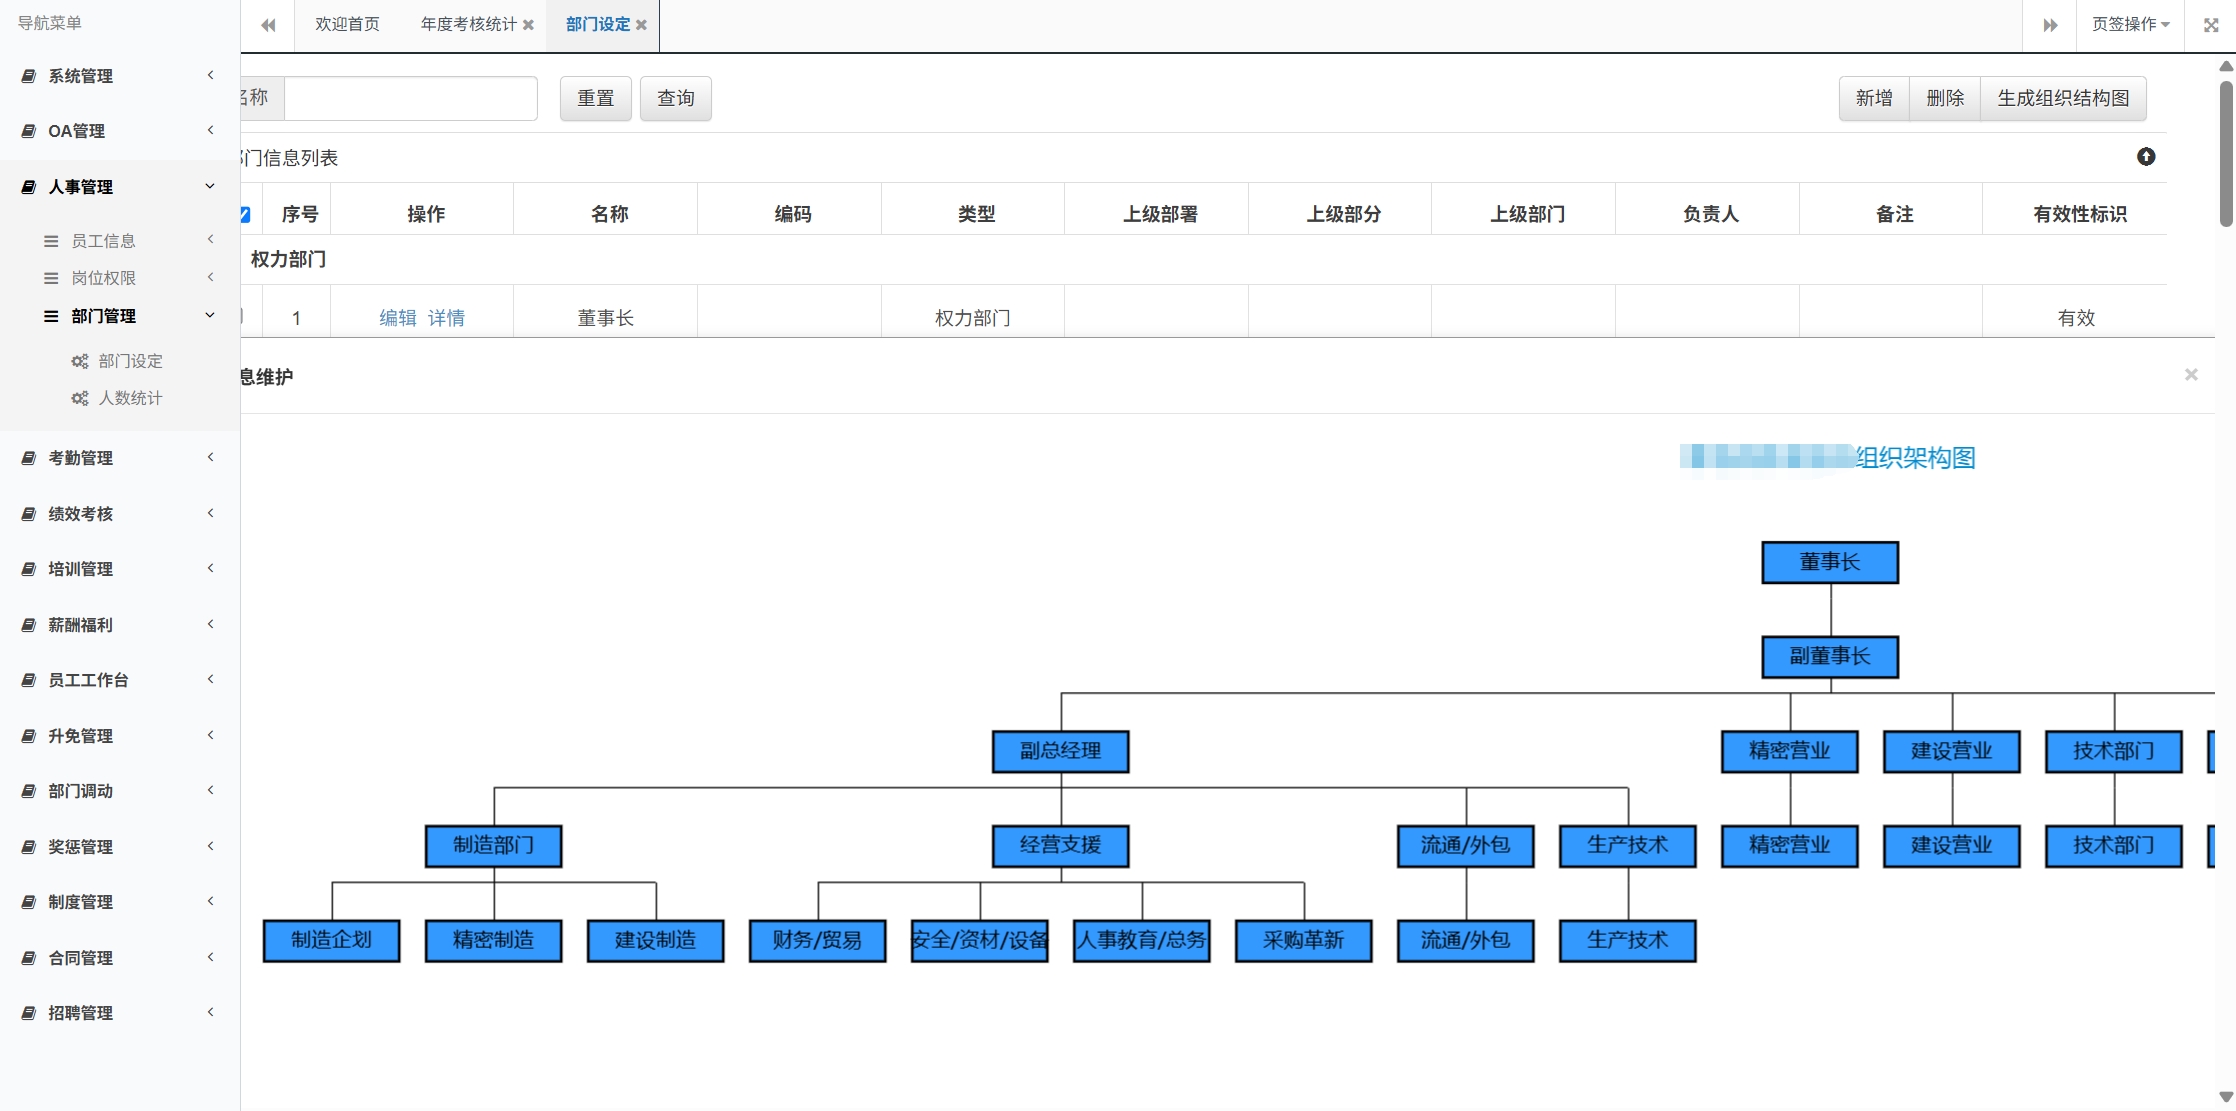Click gear icon beside 人数统计
This screenshot has height=1111, width=2236.
pyautogui.click(x=80, y=398)
